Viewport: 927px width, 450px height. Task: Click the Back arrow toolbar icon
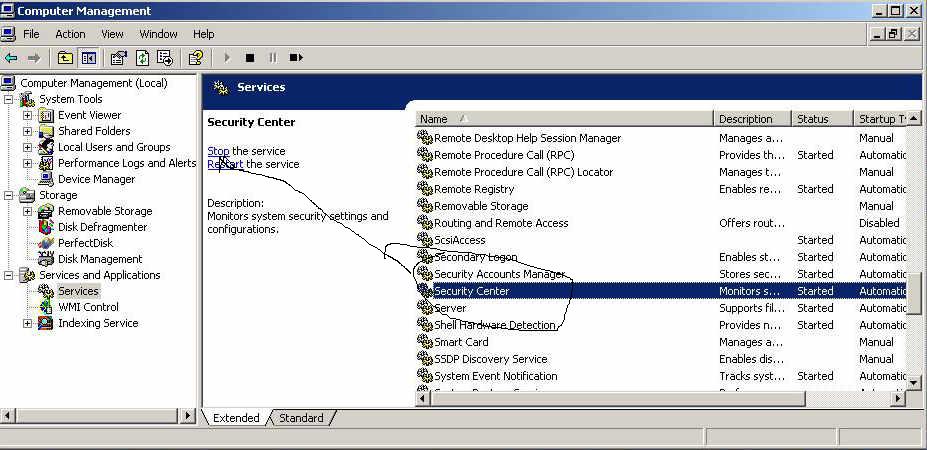click(11, 57)
